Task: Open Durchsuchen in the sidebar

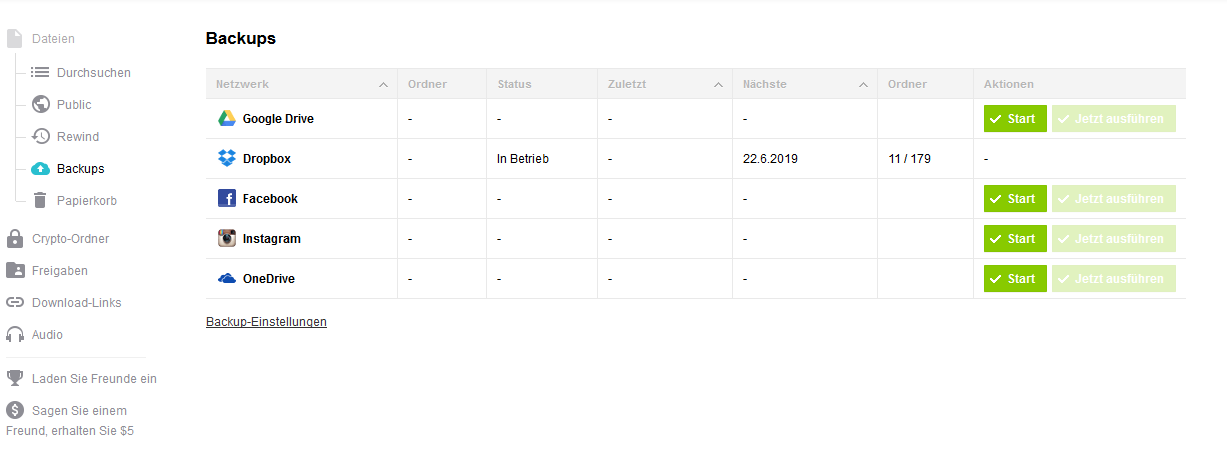Action: [x=93, y=73]
